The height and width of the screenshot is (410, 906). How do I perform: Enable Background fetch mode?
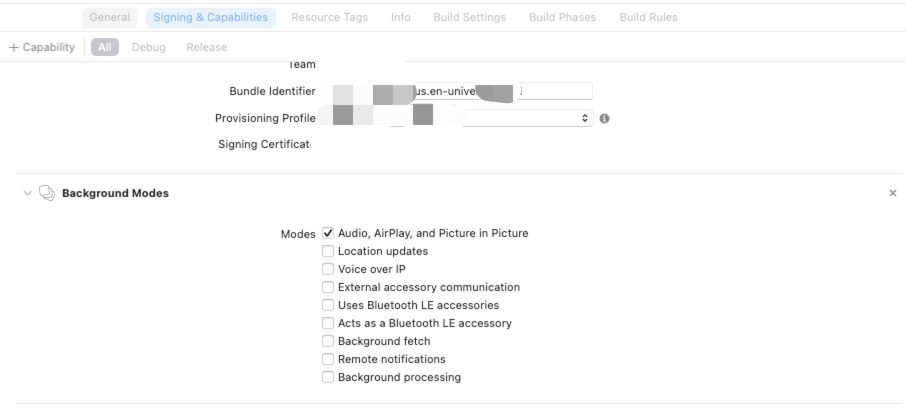(x=328, y=341)
